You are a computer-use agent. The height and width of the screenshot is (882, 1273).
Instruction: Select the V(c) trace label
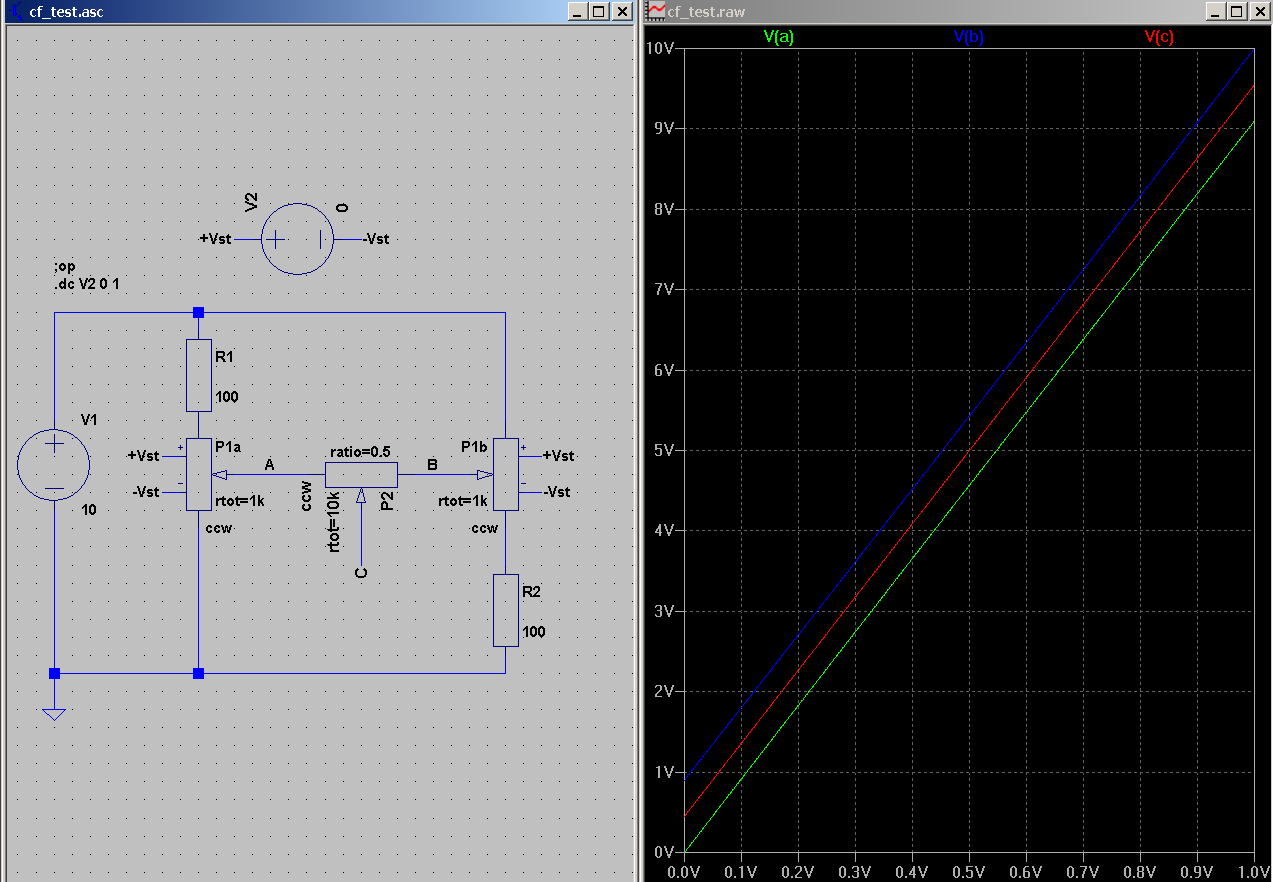[1159, 36]
